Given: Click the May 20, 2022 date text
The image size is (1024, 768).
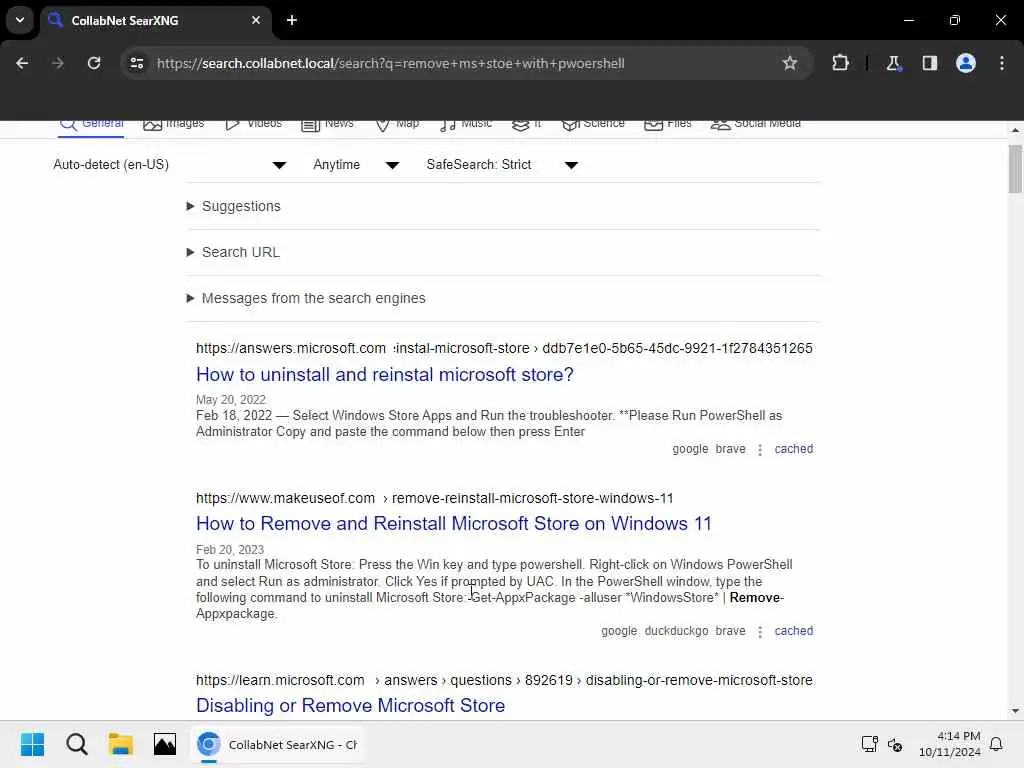Looking at the screenshot, I should 231,400.
